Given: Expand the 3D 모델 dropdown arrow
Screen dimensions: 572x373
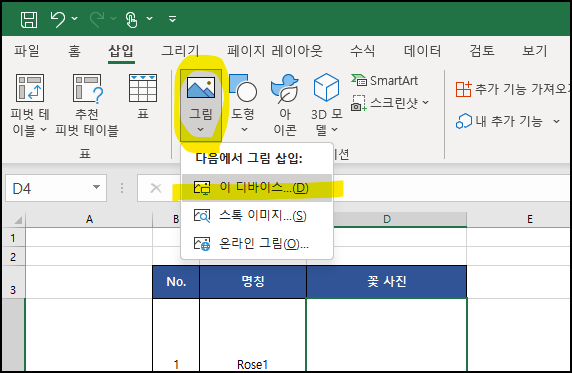Looking at the screenshot, I should click(335, 129).
